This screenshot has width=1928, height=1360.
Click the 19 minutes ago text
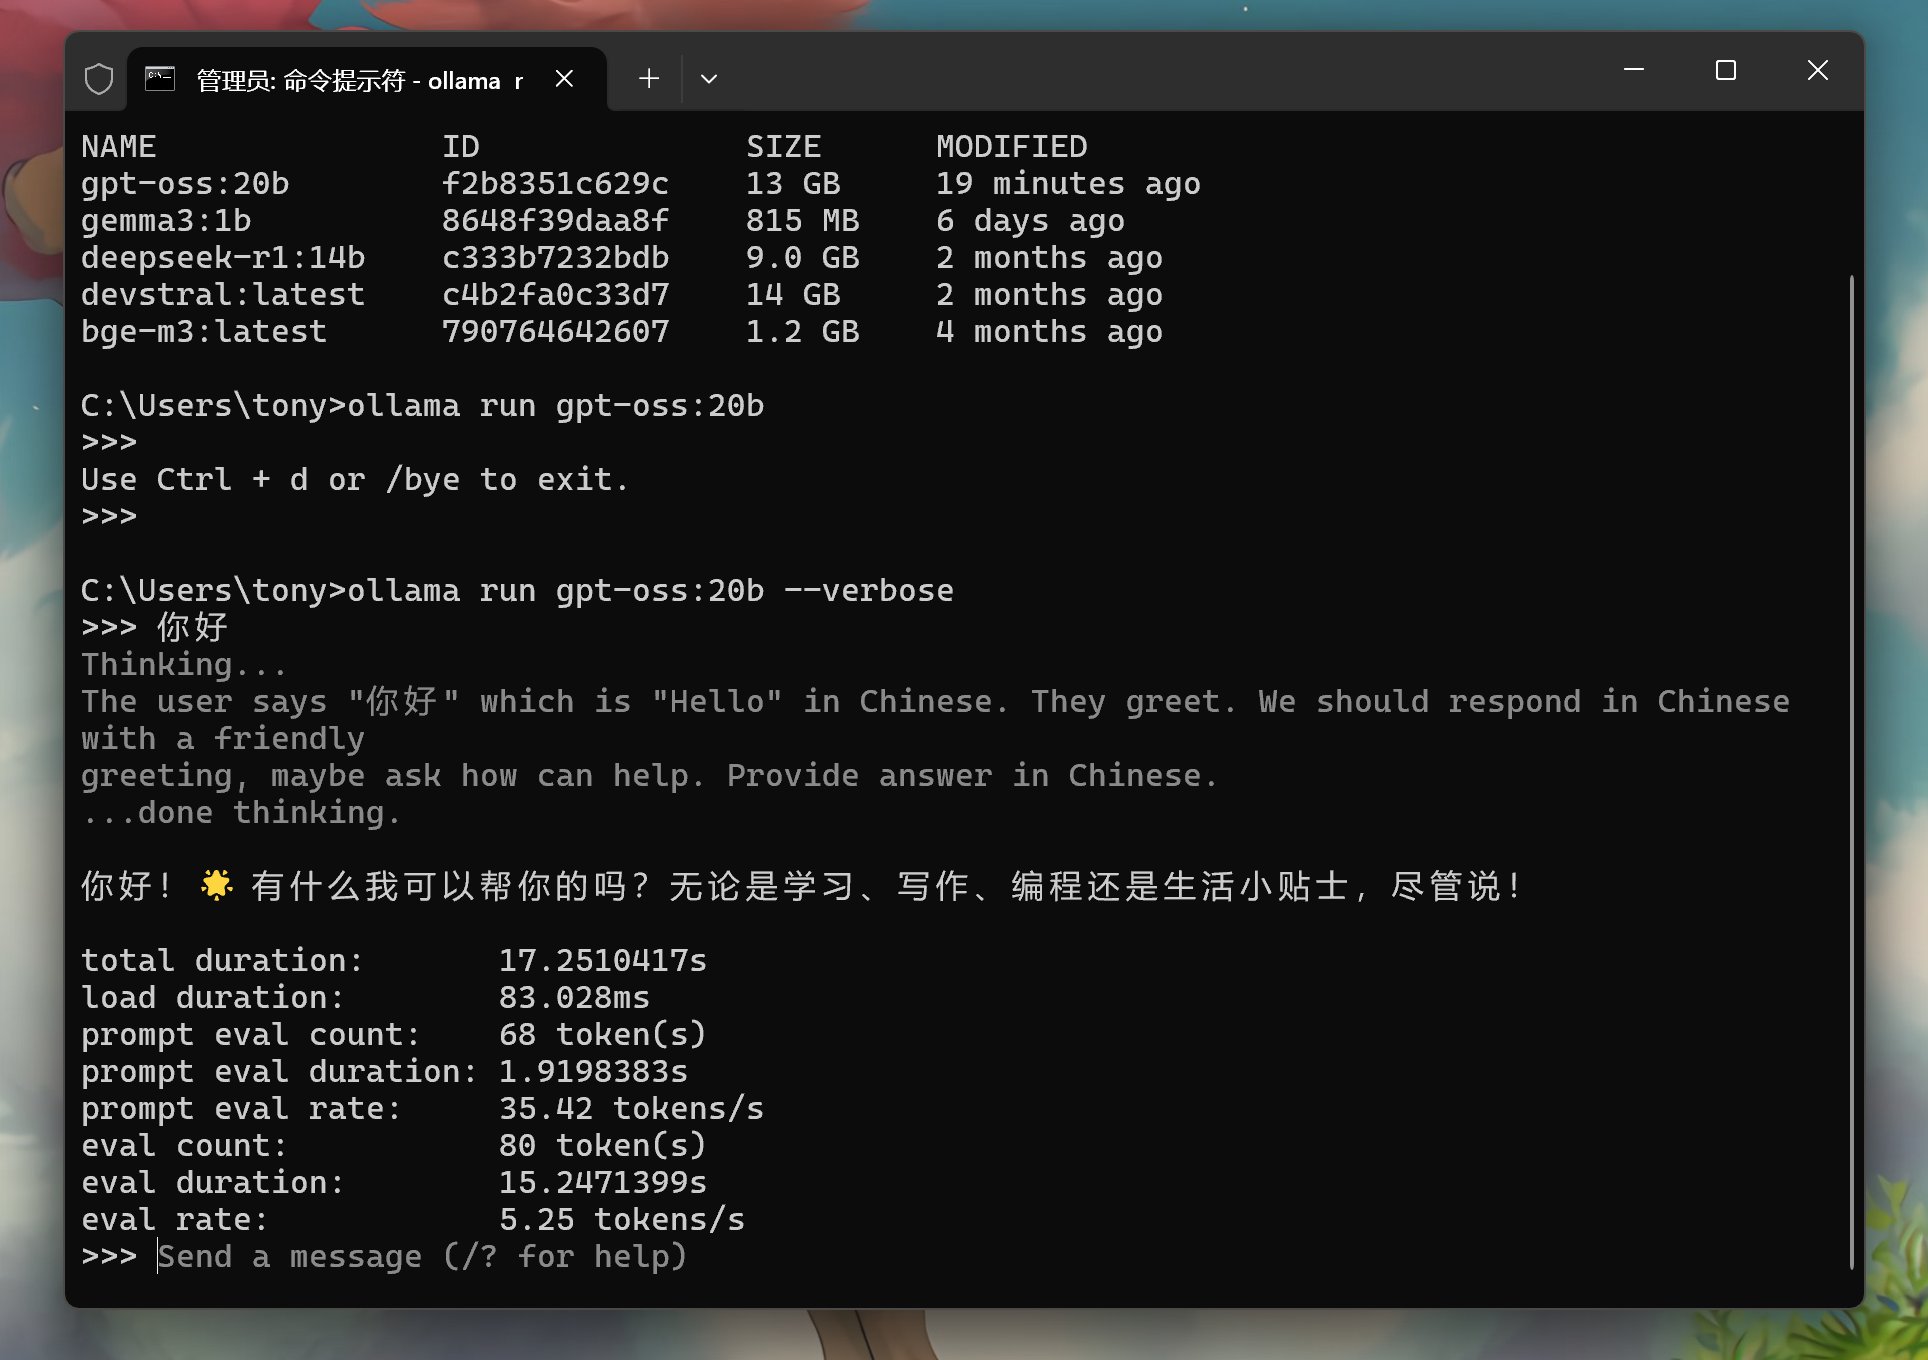[1068, 184]
